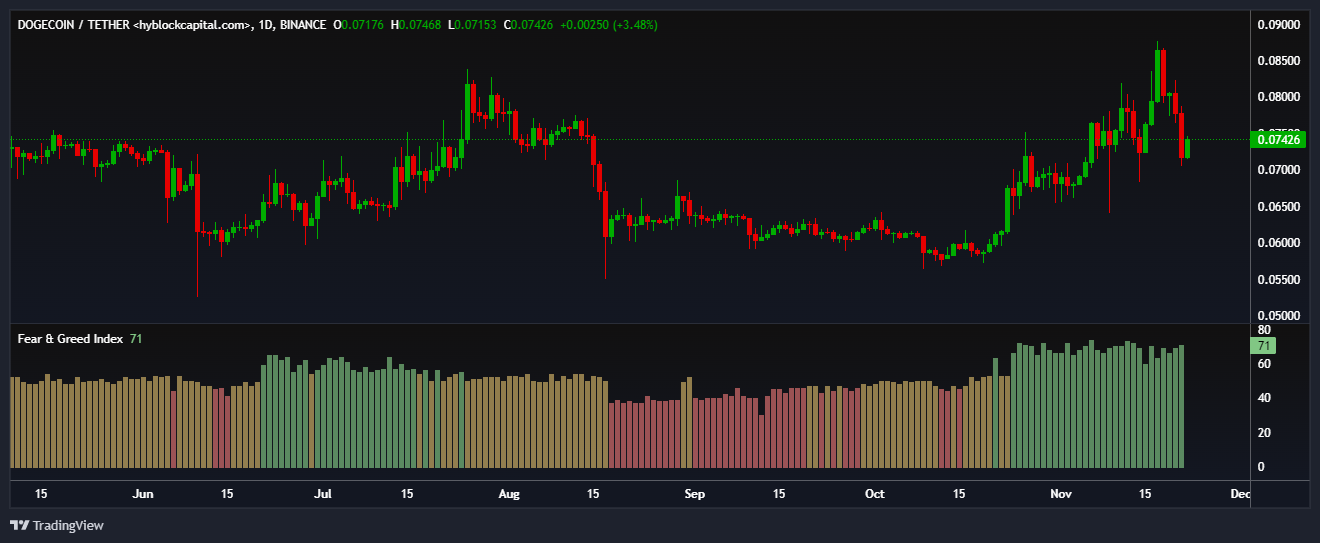This screenshot has width=1320, height=543.
Task: Select the BINANCE exchange label in header
Action: (304, 24)
